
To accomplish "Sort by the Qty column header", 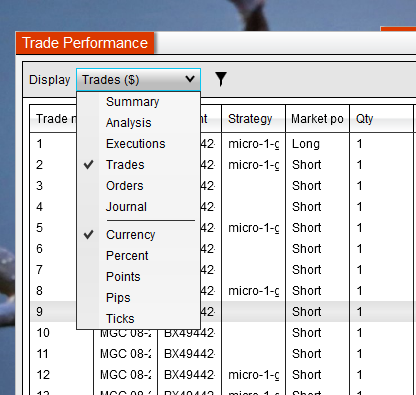I will tap(381, 119).
